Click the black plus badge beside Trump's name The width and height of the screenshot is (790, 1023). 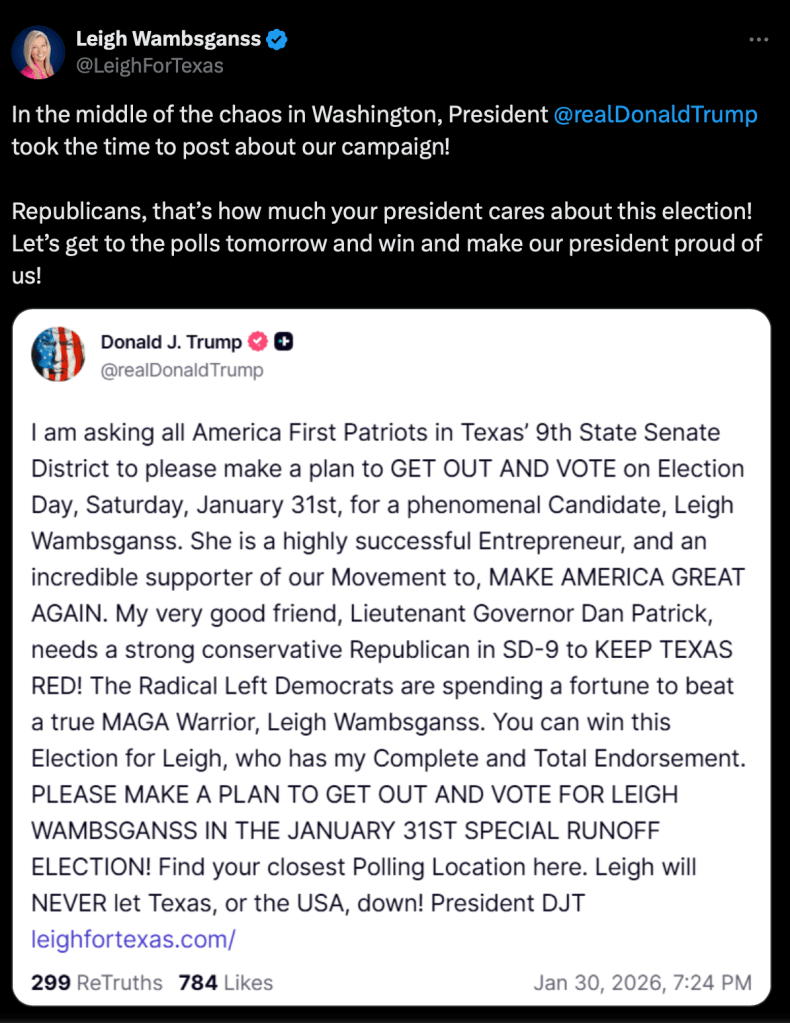click(x=283, y=342)
